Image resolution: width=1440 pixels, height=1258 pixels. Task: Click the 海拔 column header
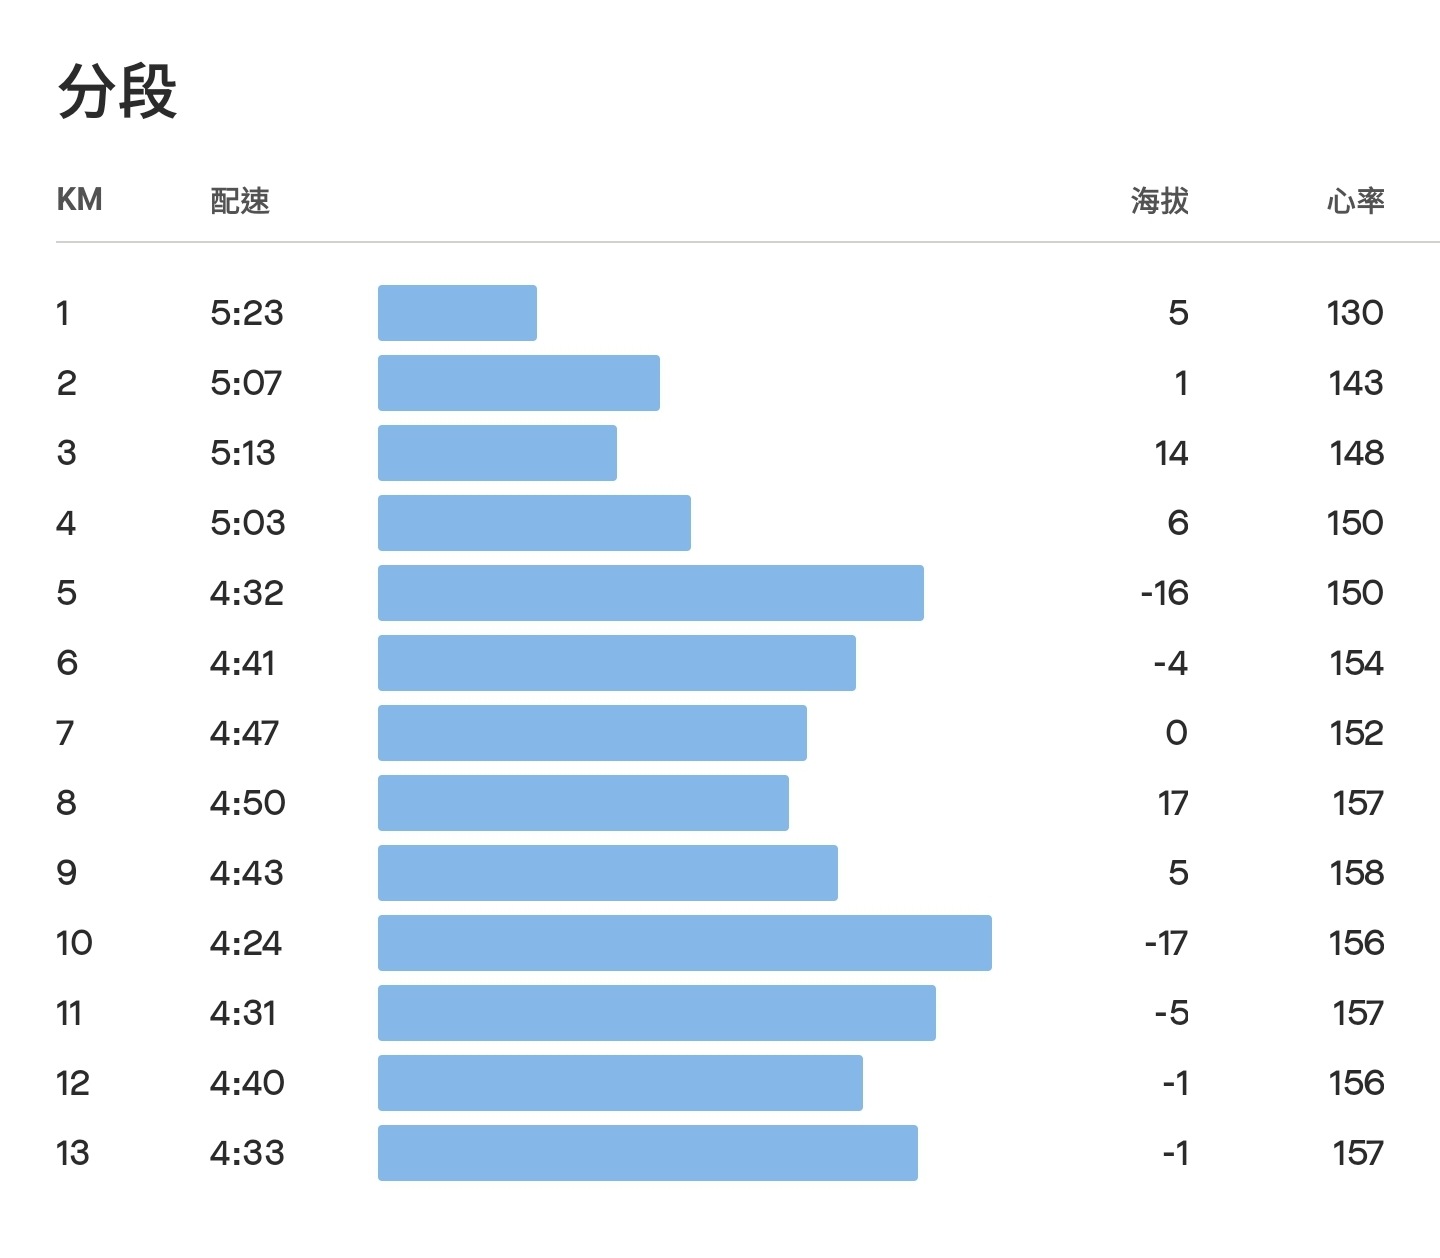click(1160, 201)
